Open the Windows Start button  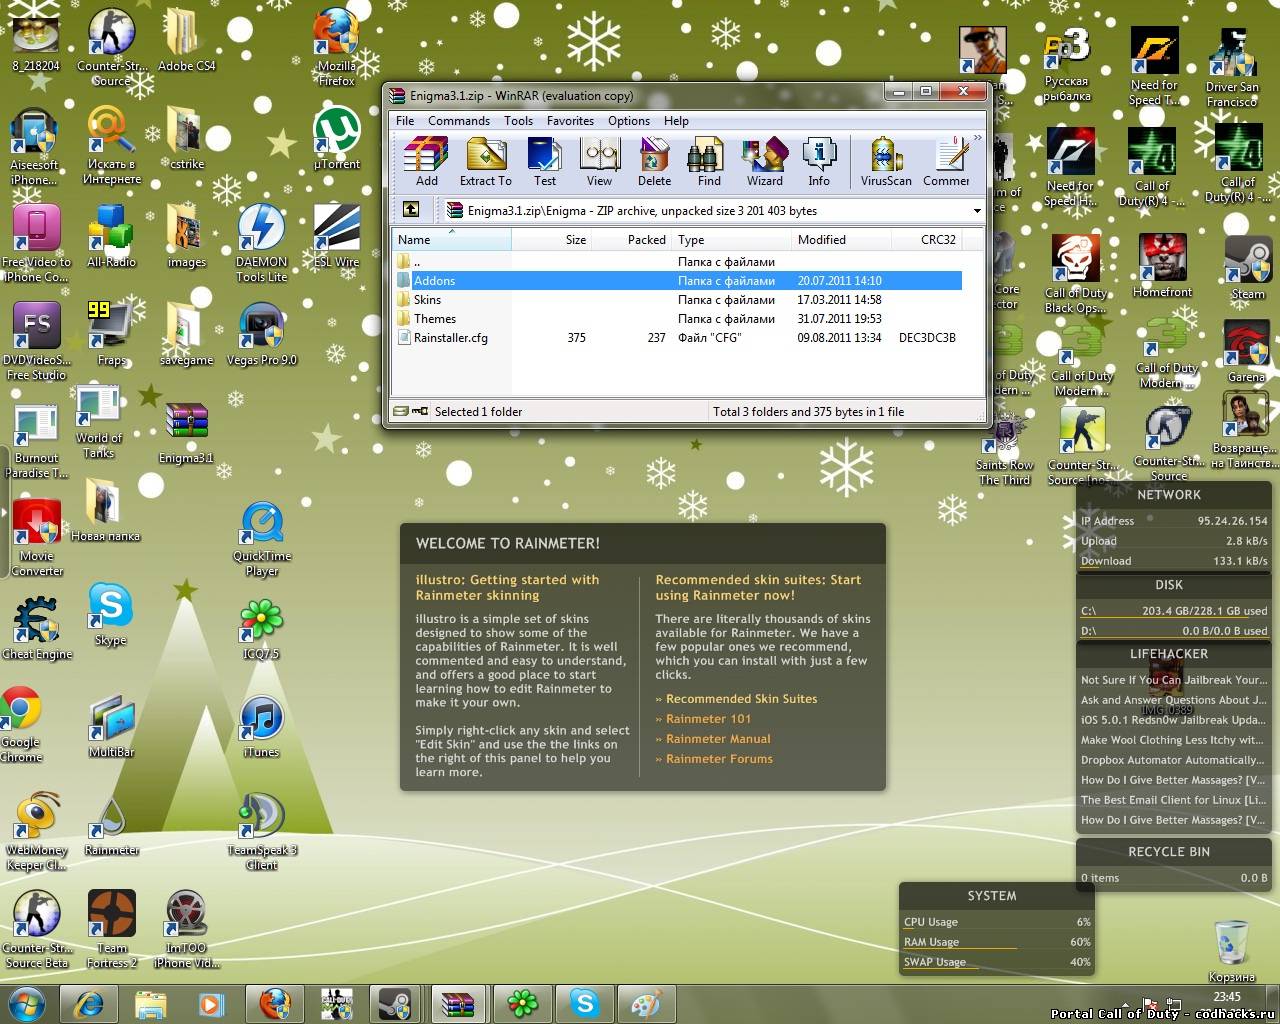click(26, 1003)
